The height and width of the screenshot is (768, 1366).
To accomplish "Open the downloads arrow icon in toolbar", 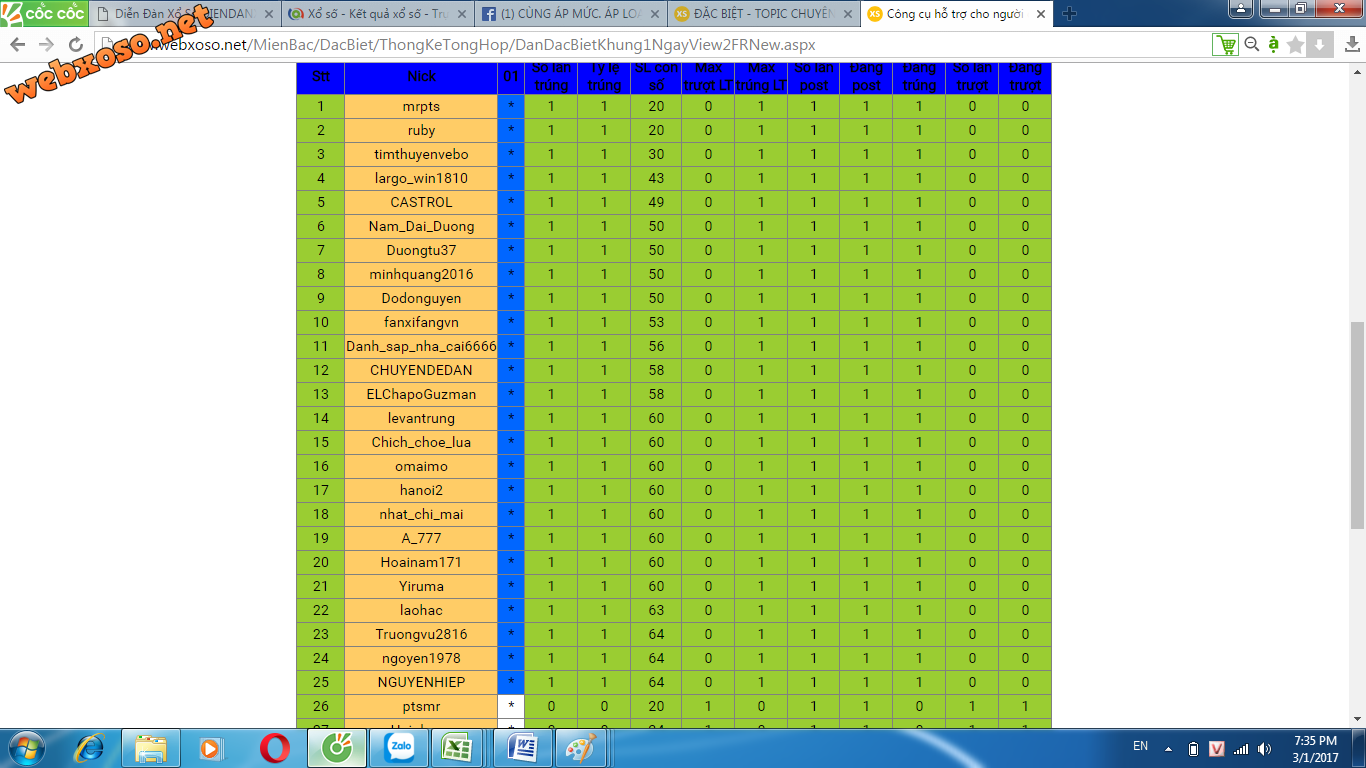I will [x=1319, y=45].
